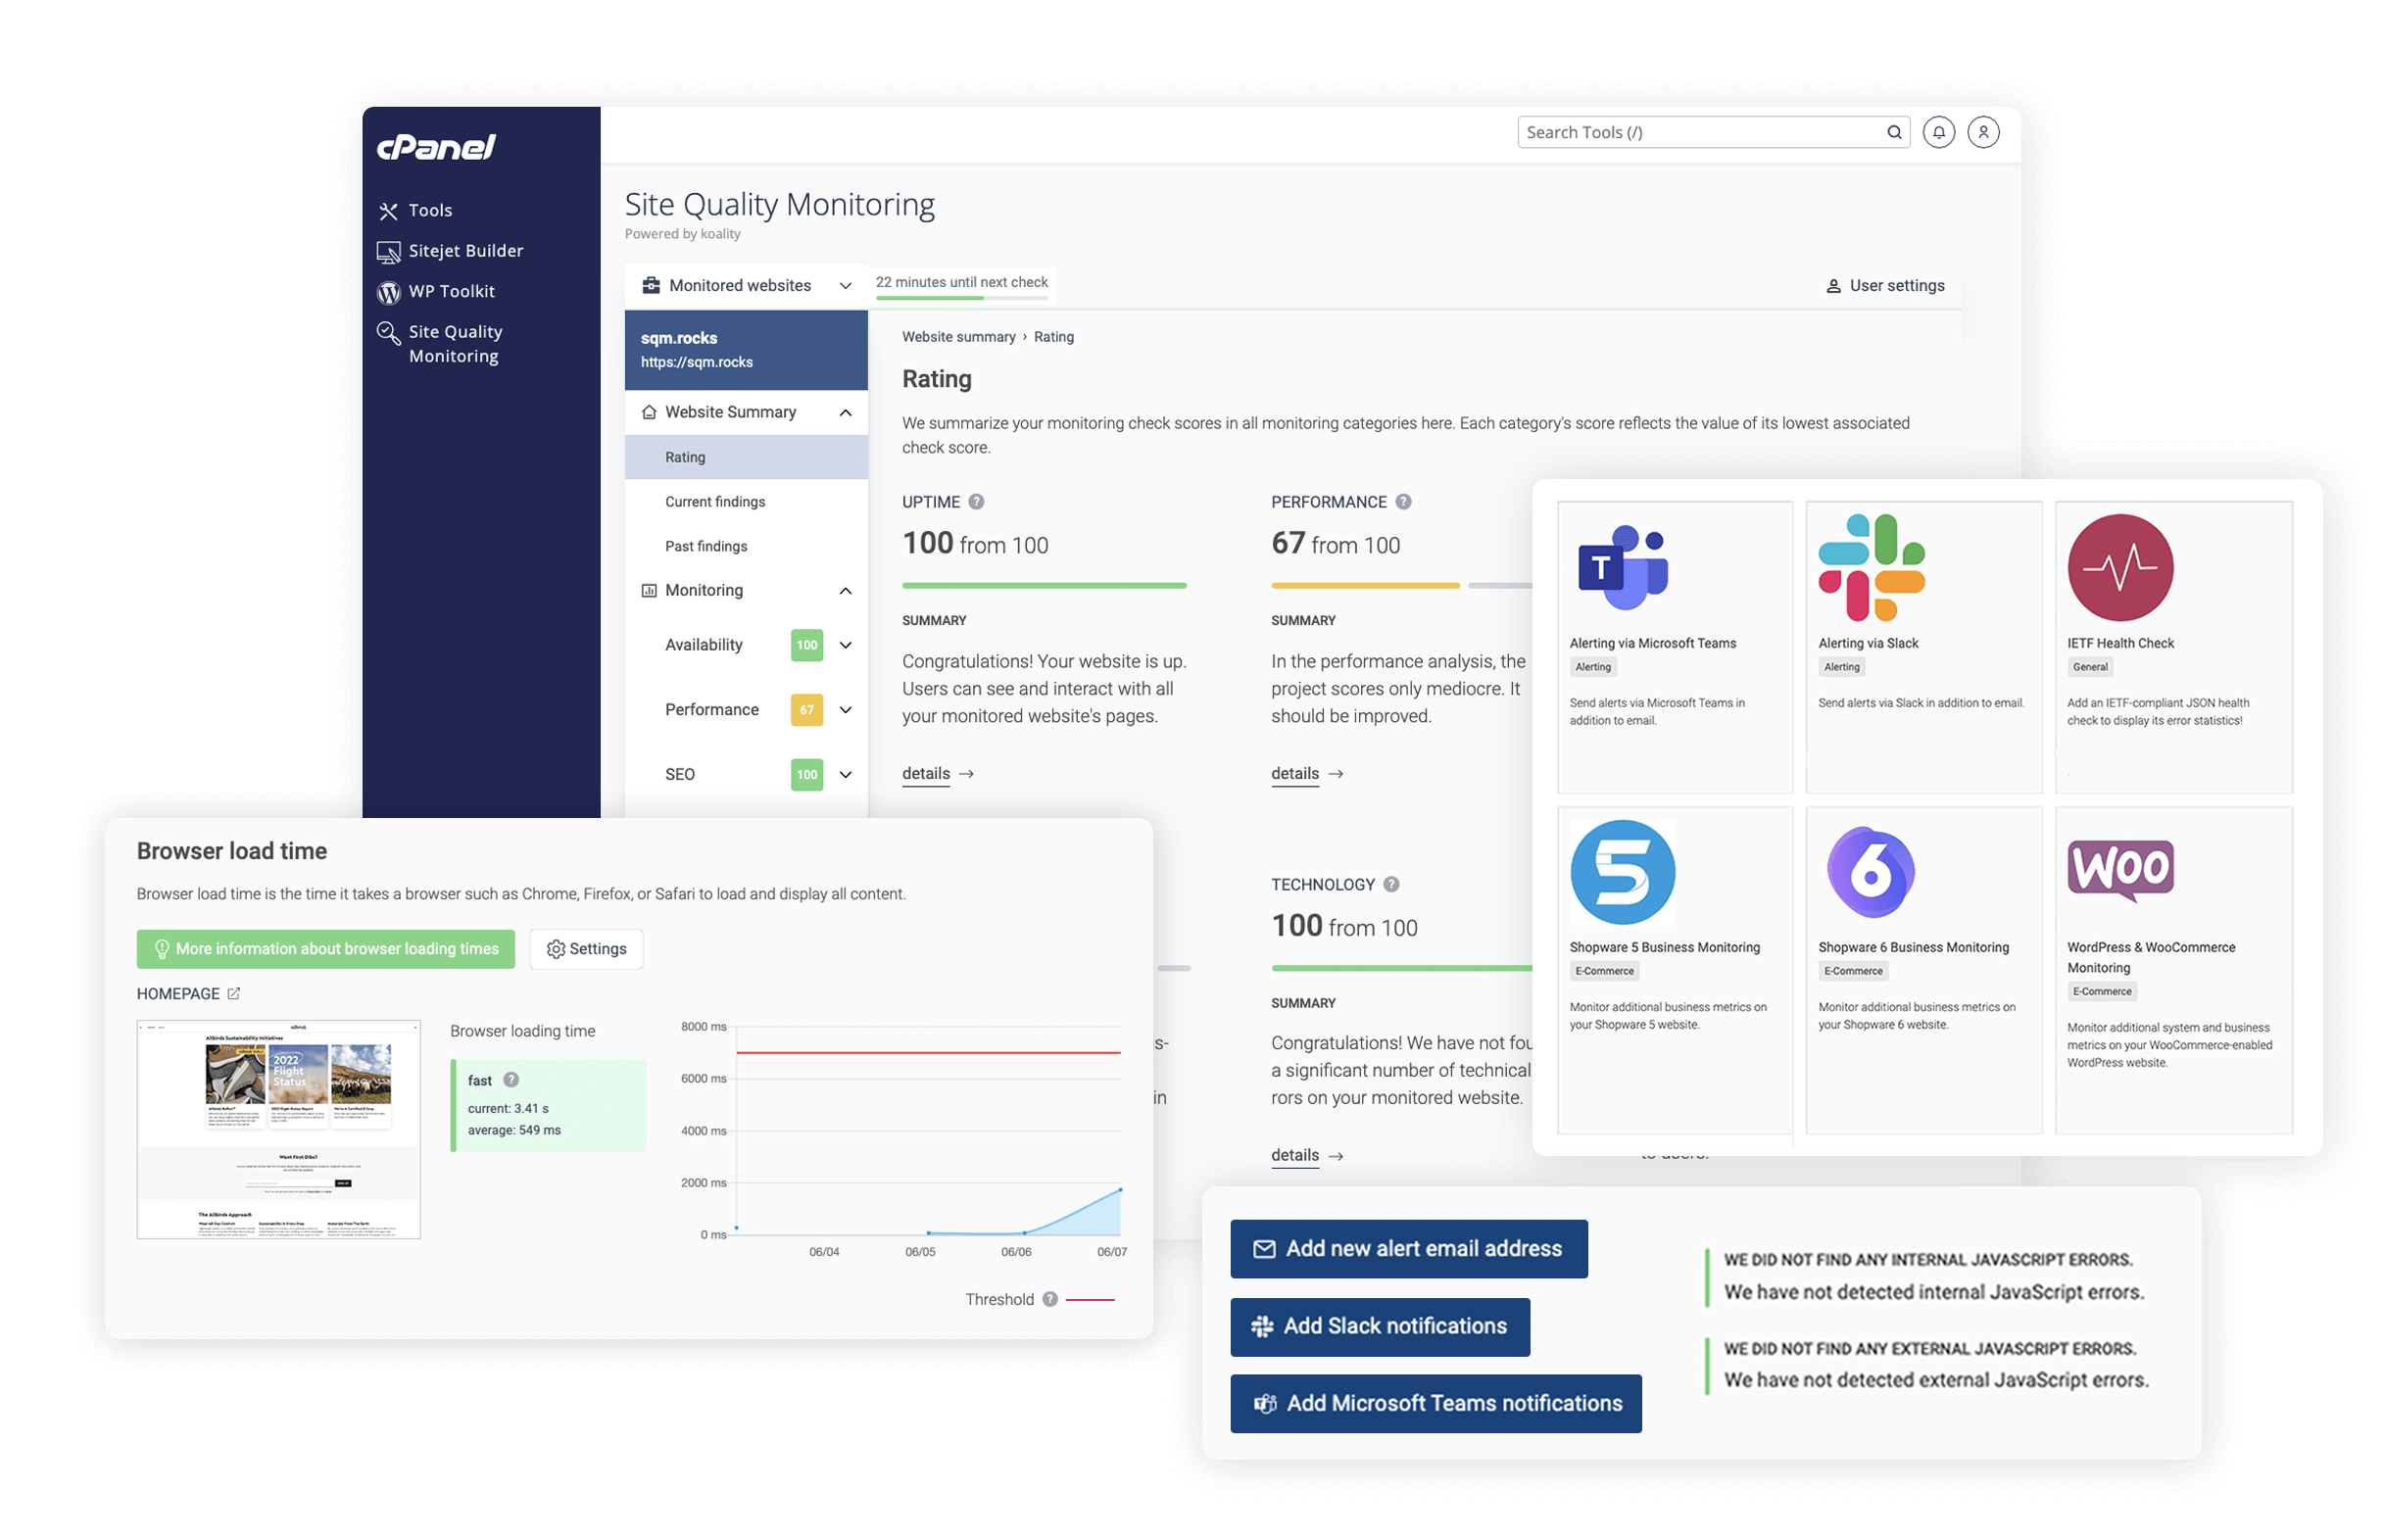Open Past findings
The height and width of the screenshot is (1540, 2384).
point(706,546)
